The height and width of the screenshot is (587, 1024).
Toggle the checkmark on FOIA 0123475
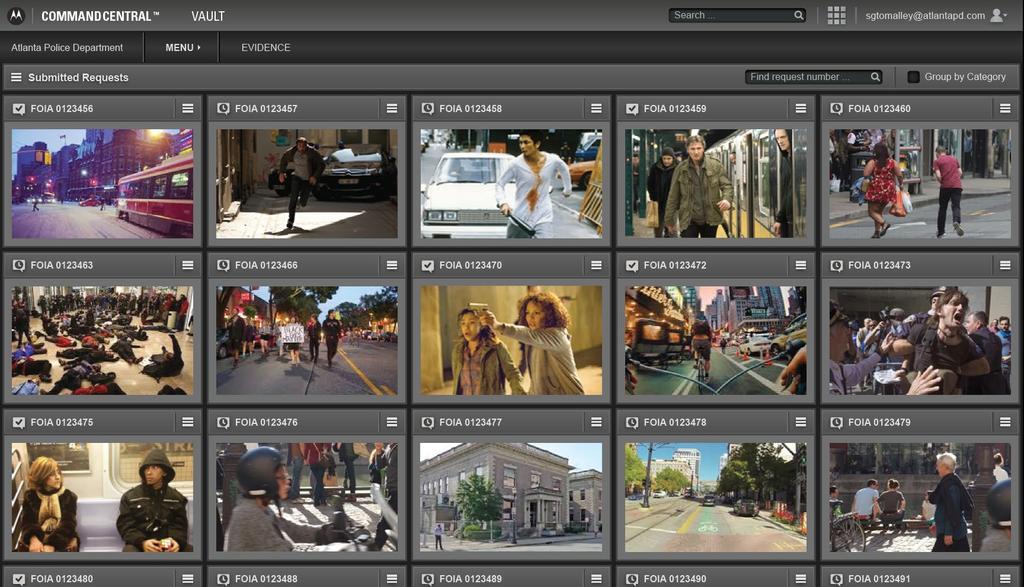coord(19,422)
